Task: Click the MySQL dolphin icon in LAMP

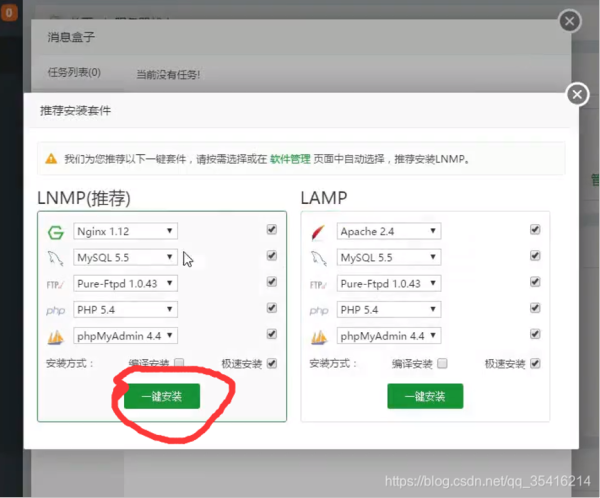Action: tap(318, 258)
